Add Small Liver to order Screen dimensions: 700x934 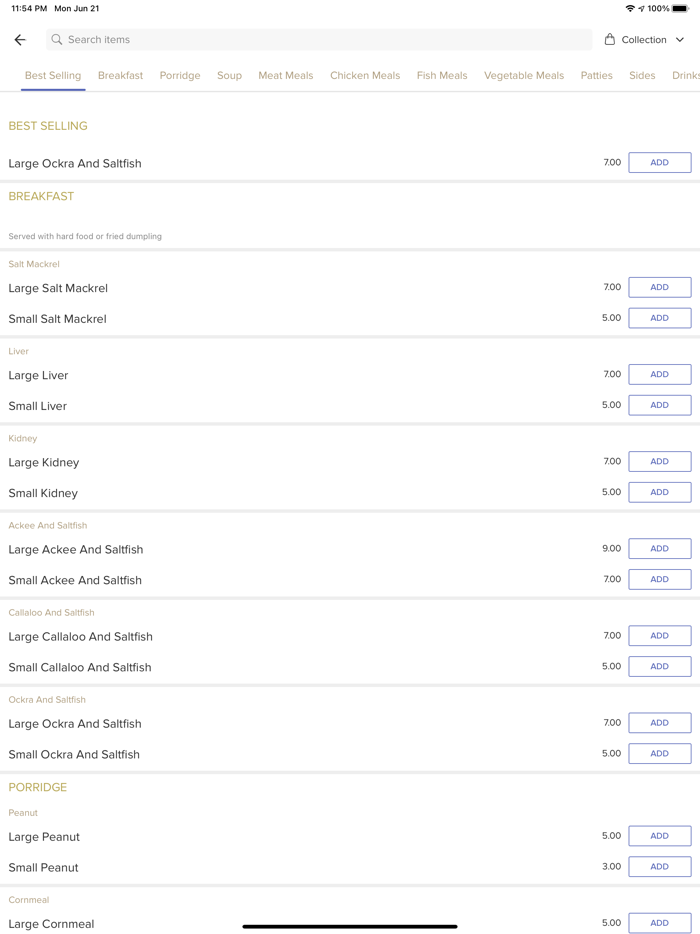point(659,405)
